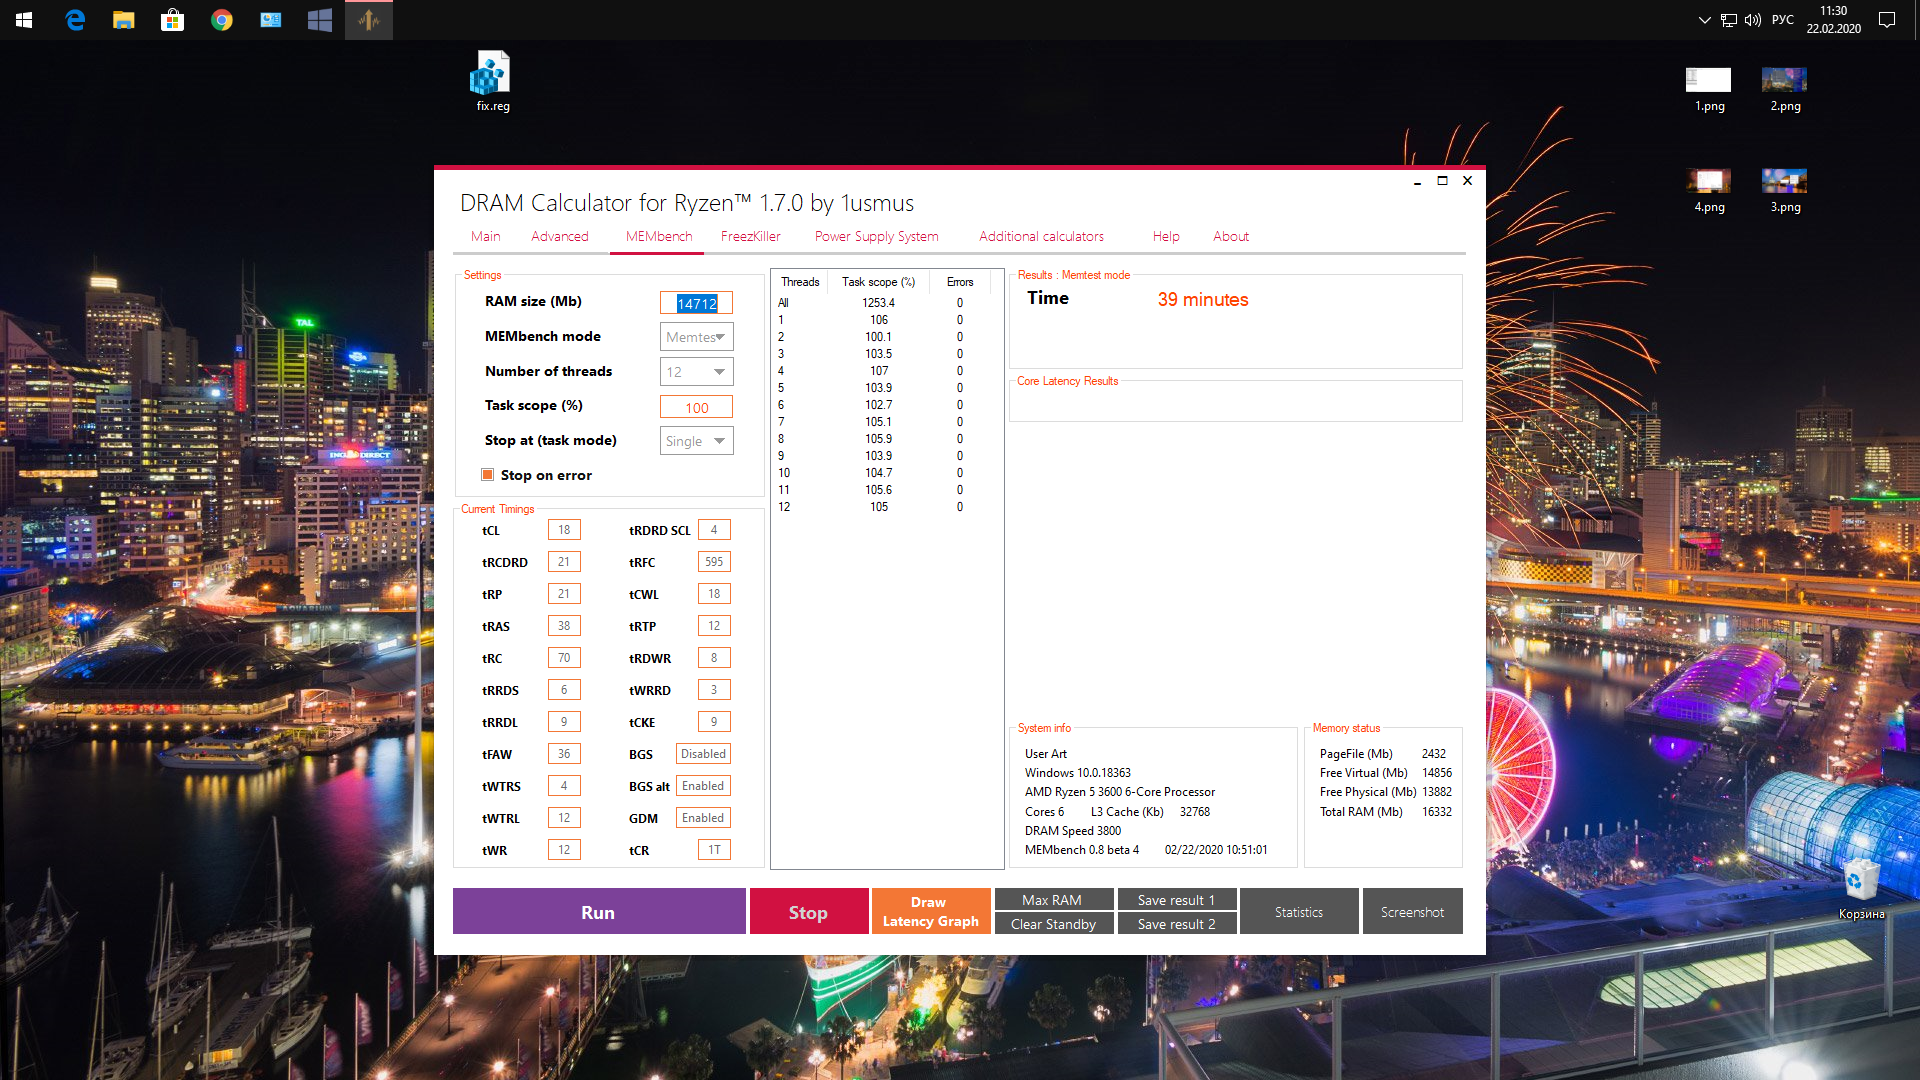The width and height of the screenshot is (1920, 1080).
Task: Switch to the Advanced tab
Action: (x=559, y=236)
